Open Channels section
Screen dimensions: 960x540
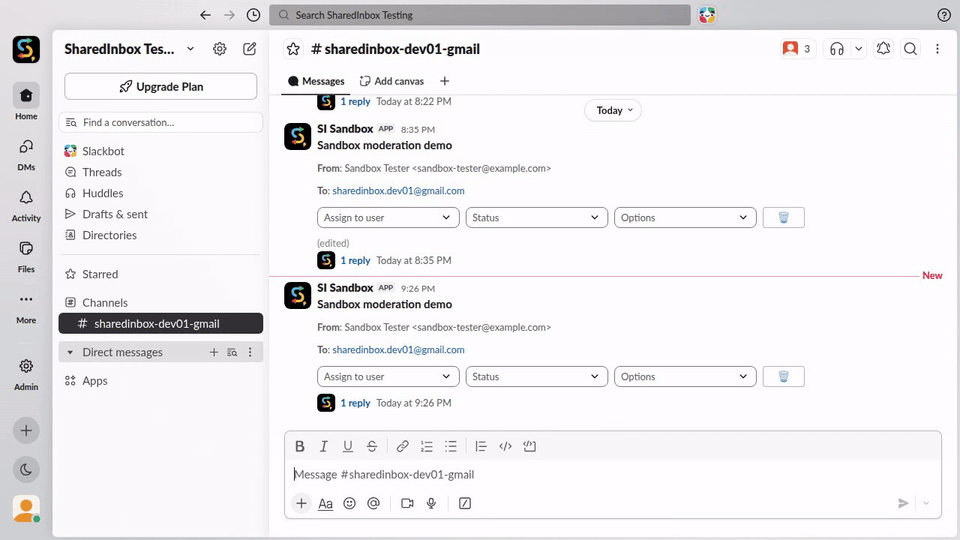[x=160, y=302]
